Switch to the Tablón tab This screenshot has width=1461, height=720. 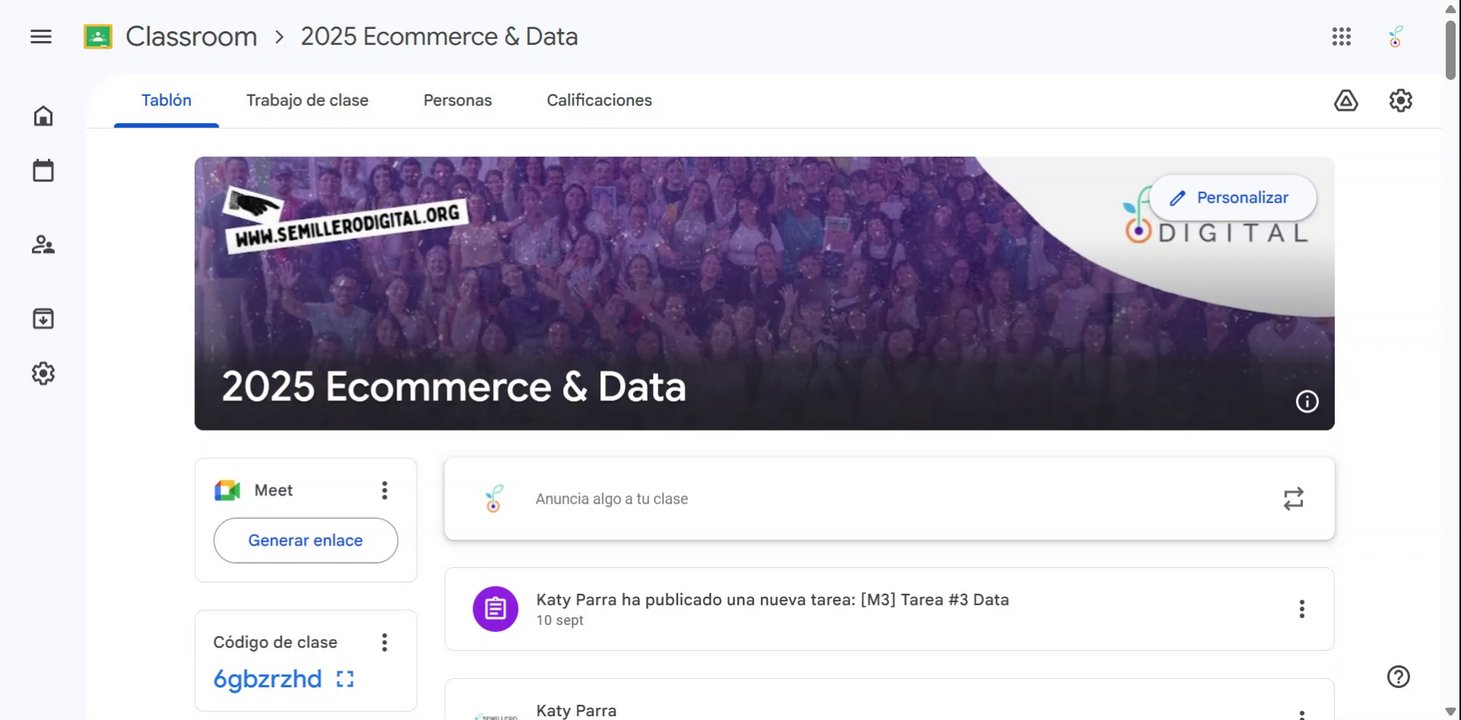coord(166,101)
